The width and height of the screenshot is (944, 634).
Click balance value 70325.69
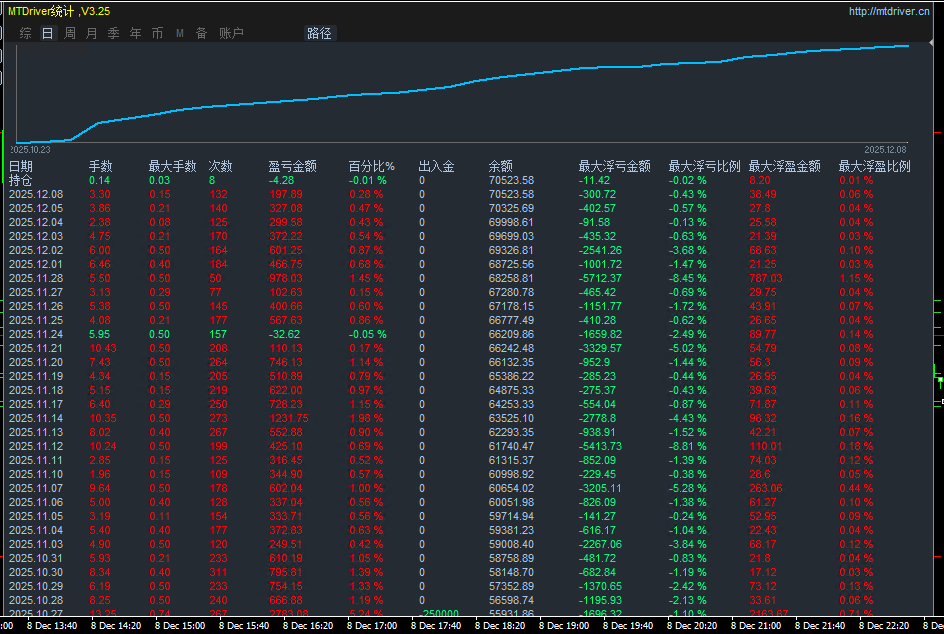pyautogui.click(x=511, y=208)
